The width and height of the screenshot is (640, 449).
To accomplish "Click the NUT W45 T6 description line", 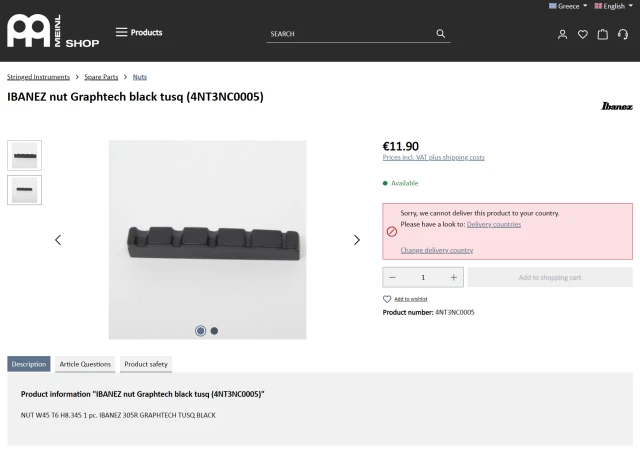I will point(118,415).
